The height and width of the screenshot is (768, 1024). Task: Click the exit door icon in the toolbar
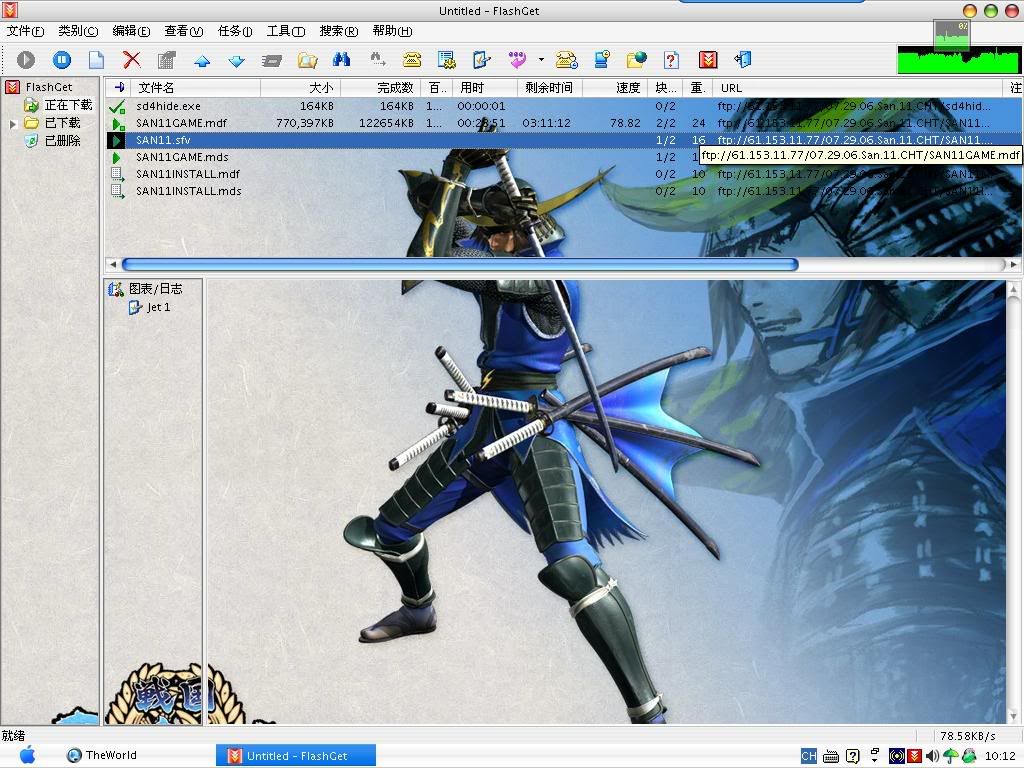743,60
